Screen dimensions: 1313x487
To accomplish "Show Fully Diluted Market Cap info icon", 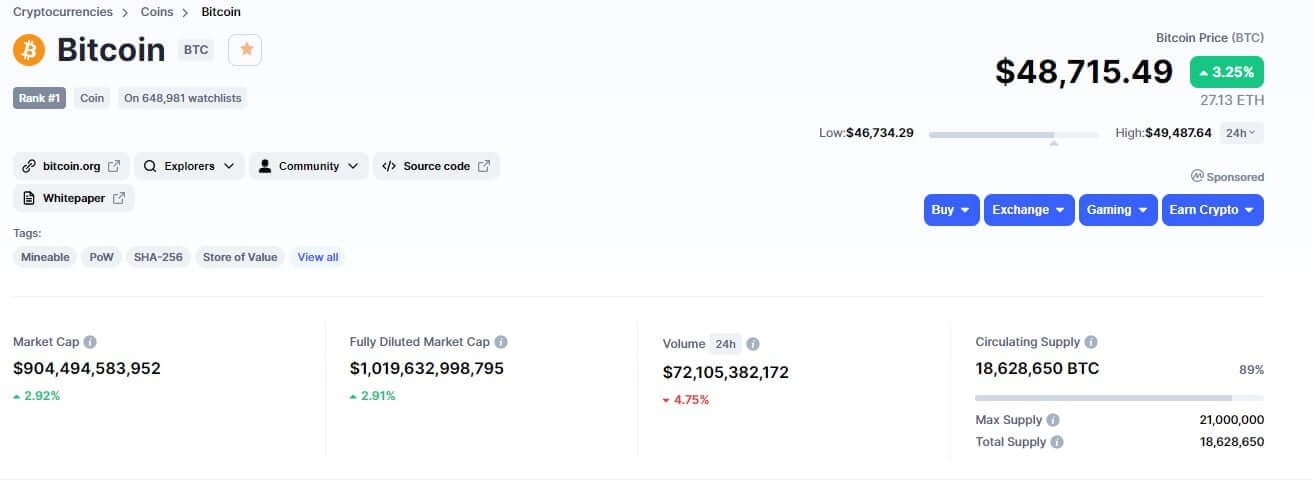I will point(501,342).
